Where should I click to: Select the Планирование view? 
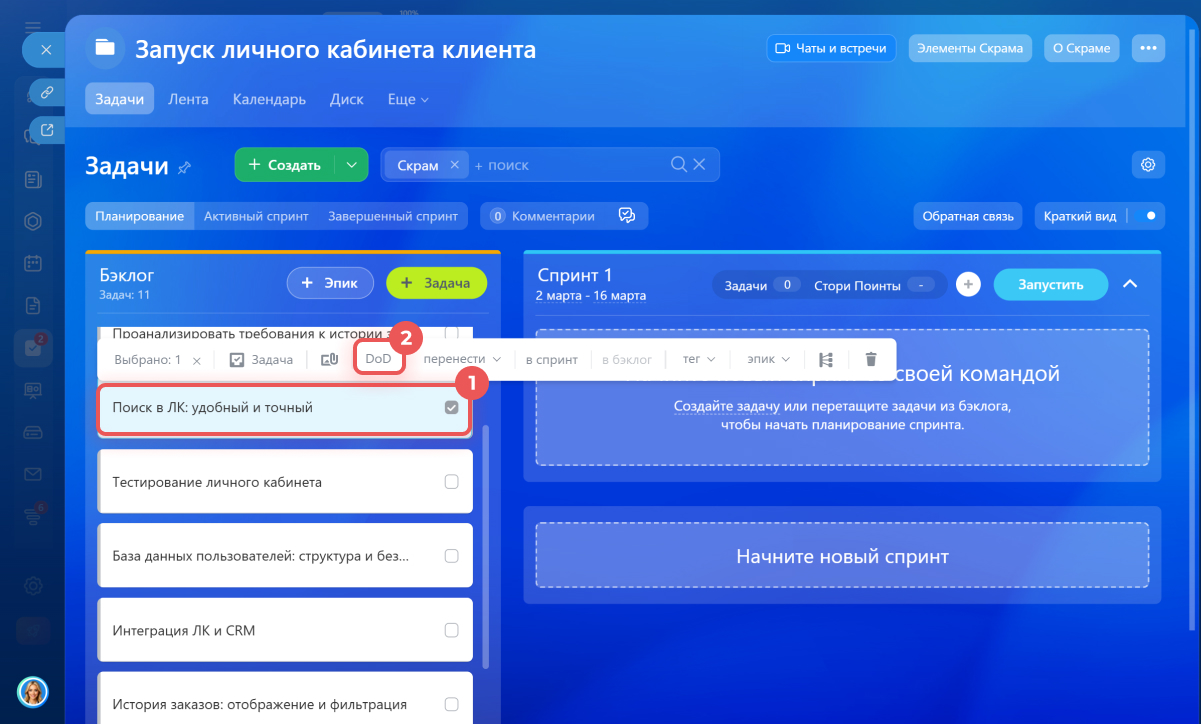[x=139, y=215]
